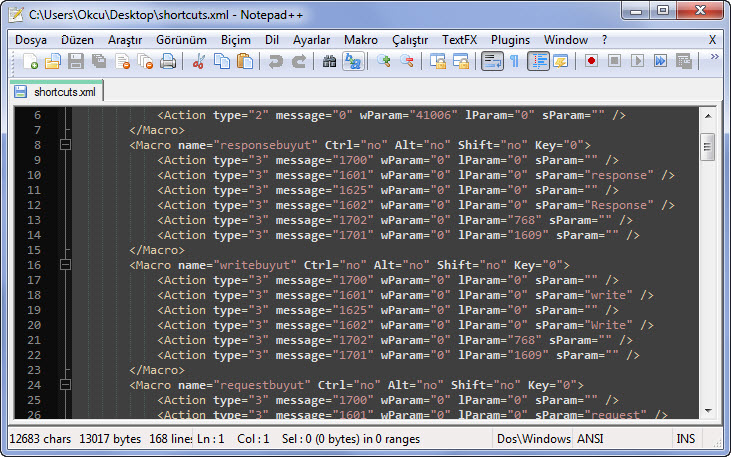
Task: Click Run macro multiple times icon
Action: 660,61
